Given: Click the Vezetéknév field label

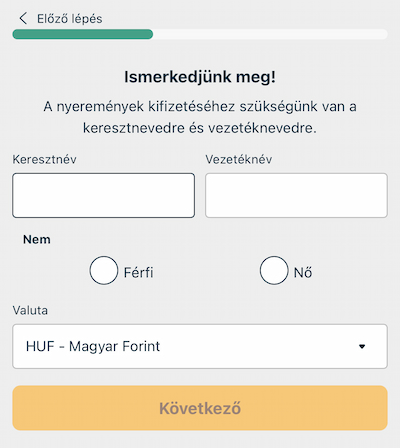Looking at the screenshot, I should pos(239,159).
